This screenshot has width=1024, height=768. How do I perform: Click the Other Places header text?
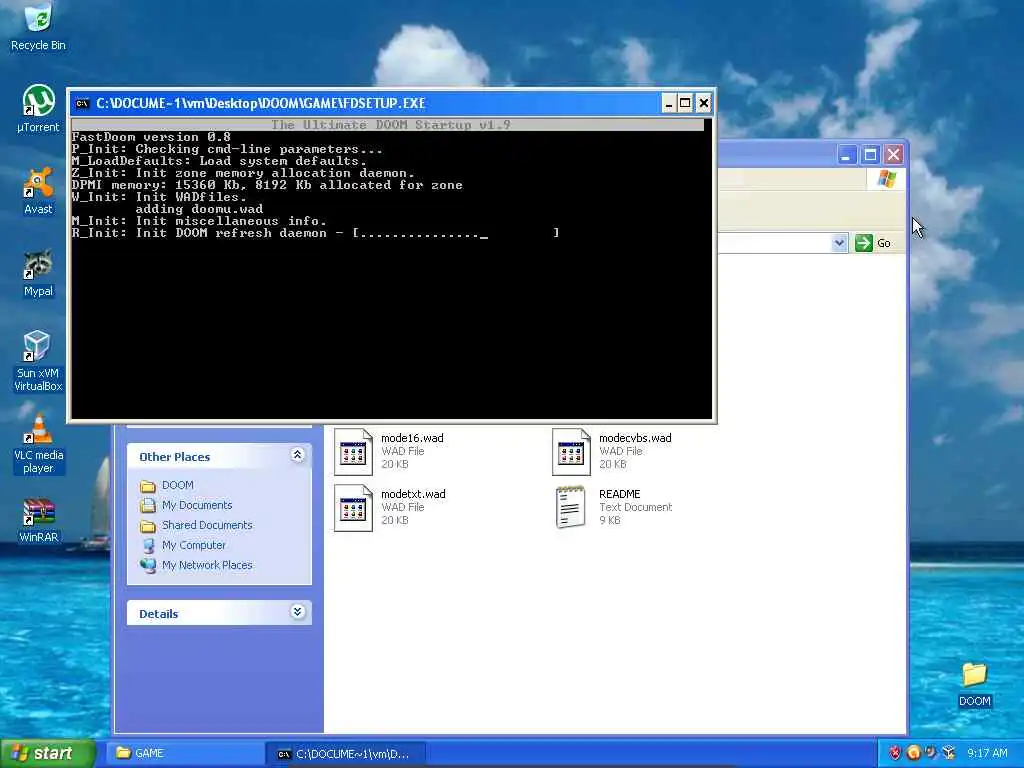coord(174,457)
